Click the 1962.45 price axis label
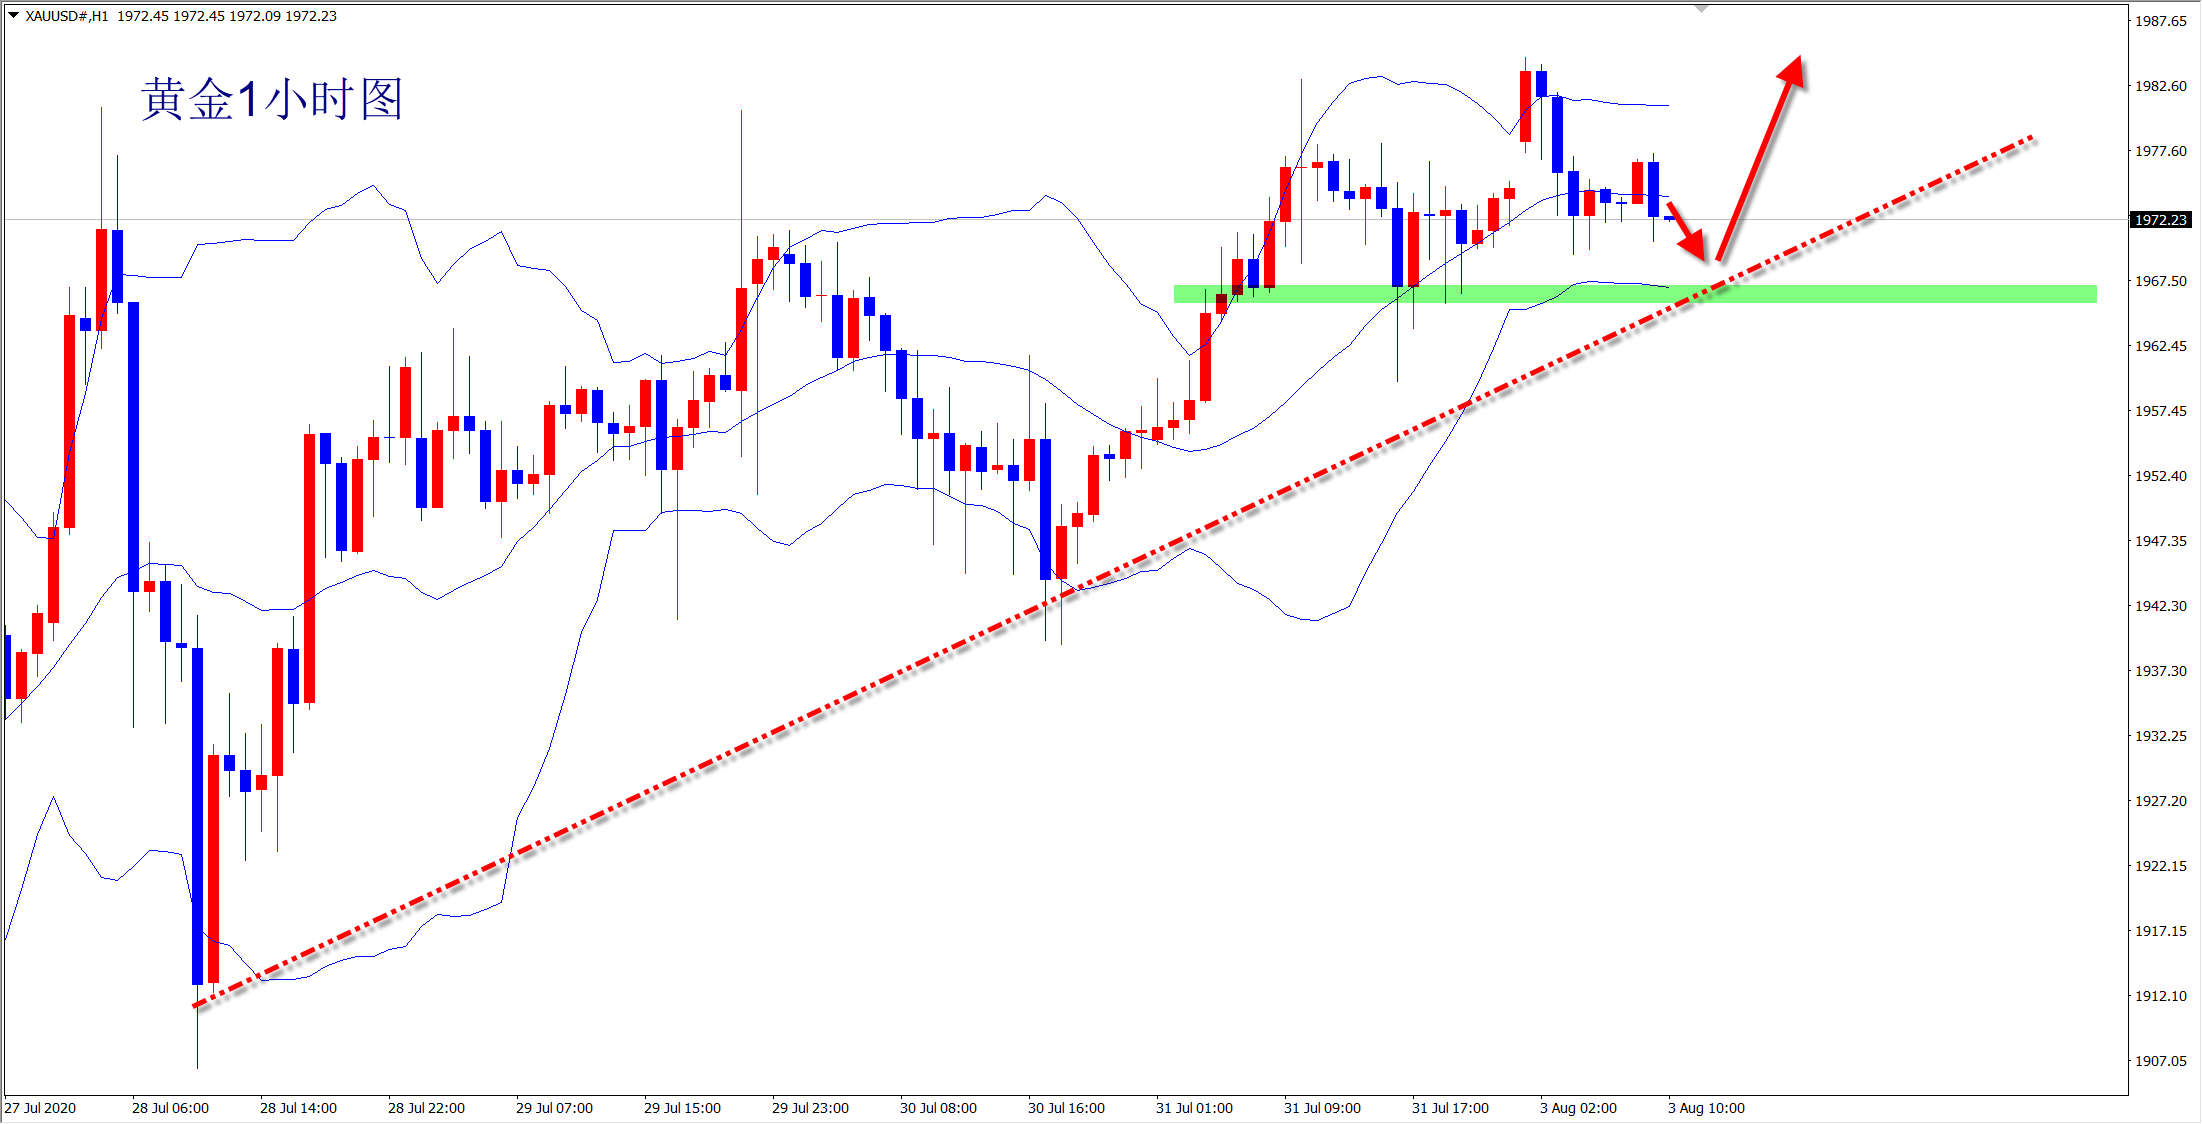This screenshot has height=1124, width=2202. pos(2161,346)
